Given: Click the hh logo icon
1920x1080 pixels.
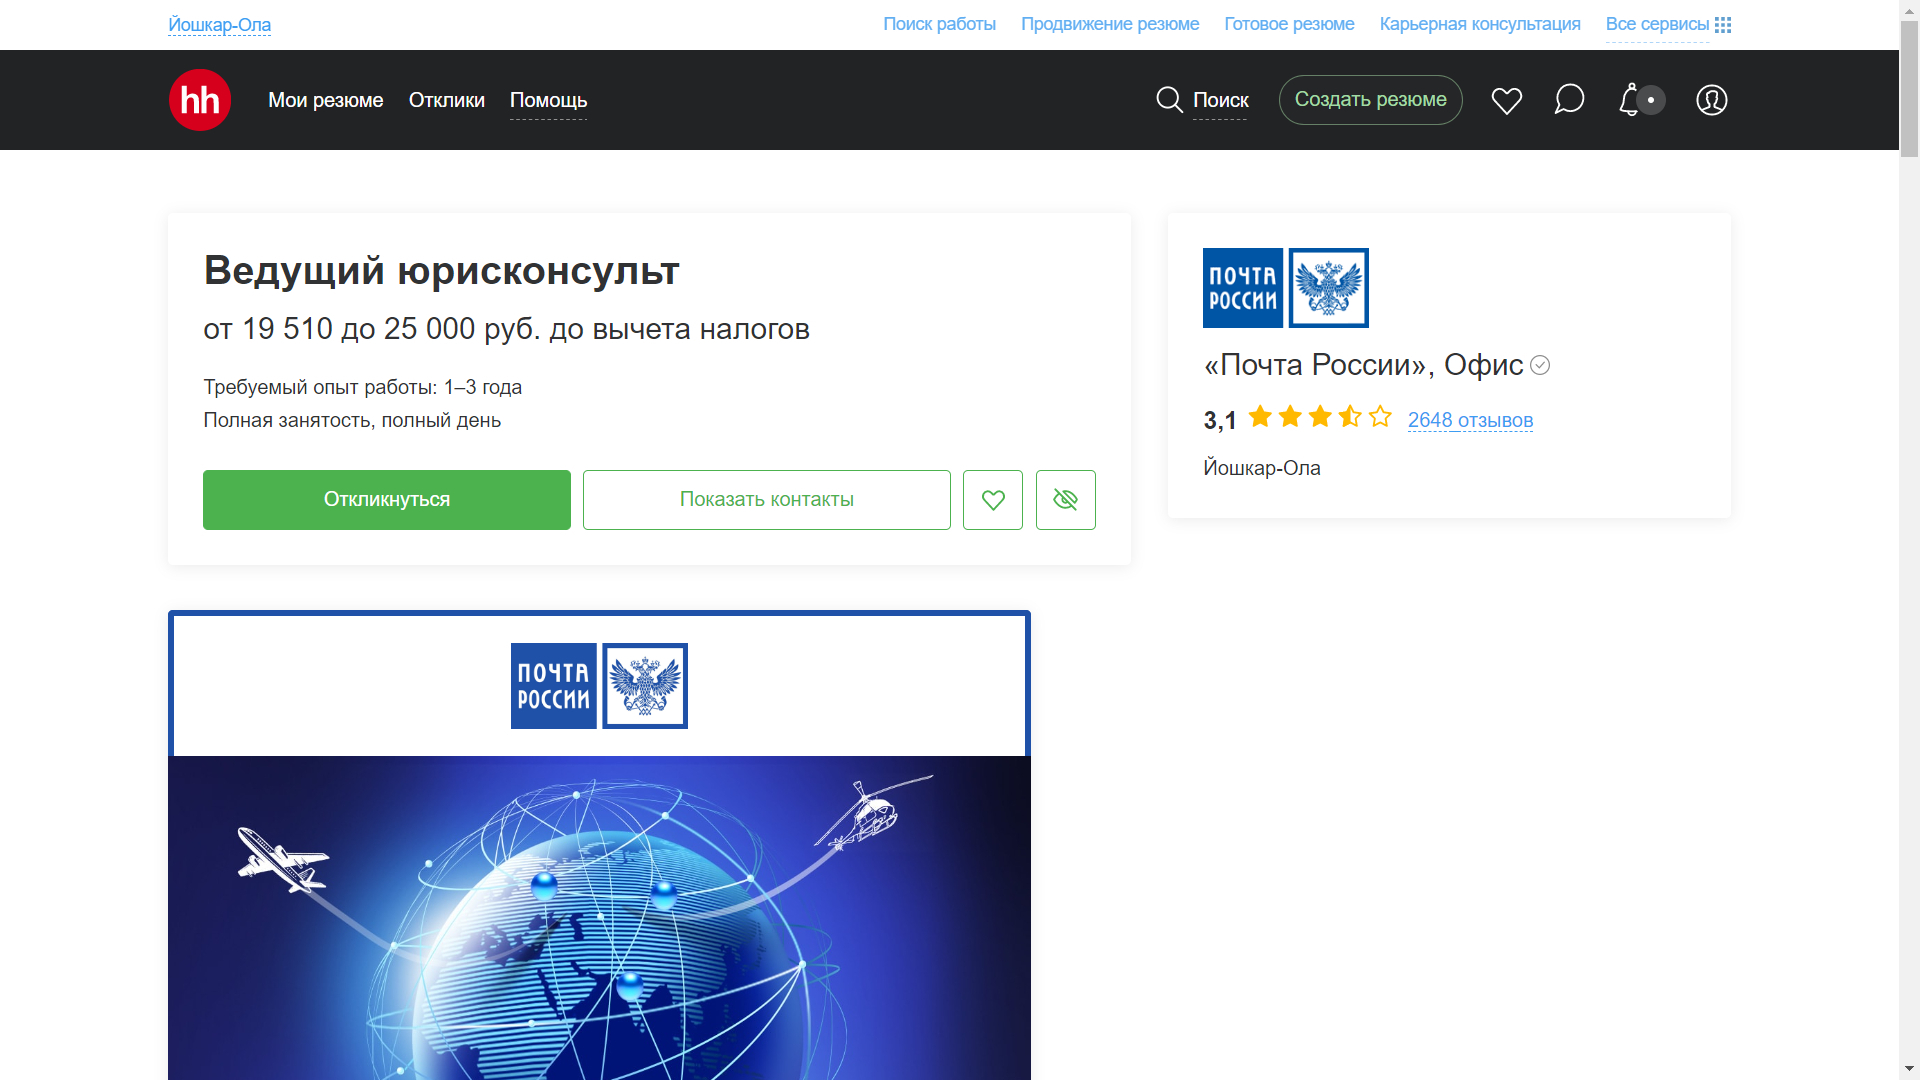Looking at the screenshot, I should tap(200, 100).
